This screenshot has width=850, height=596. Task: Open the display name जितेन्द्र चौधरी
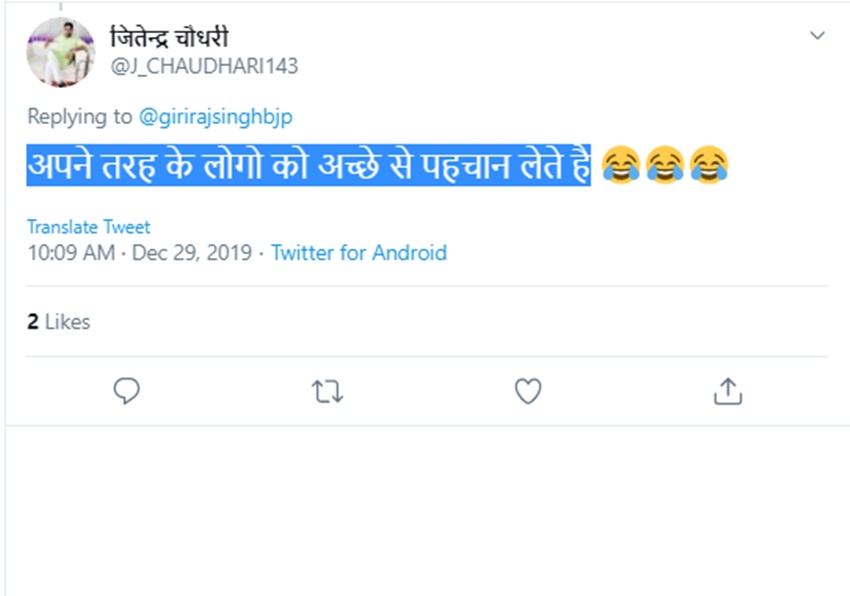point(169,38)
